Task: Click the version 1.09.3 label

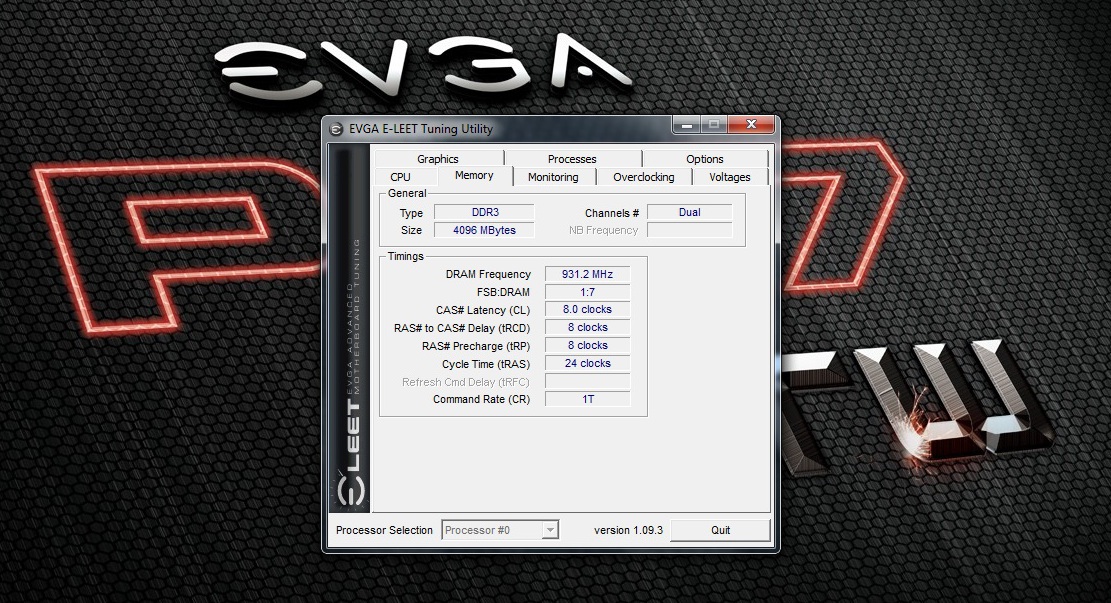Action: click(628, 530)
